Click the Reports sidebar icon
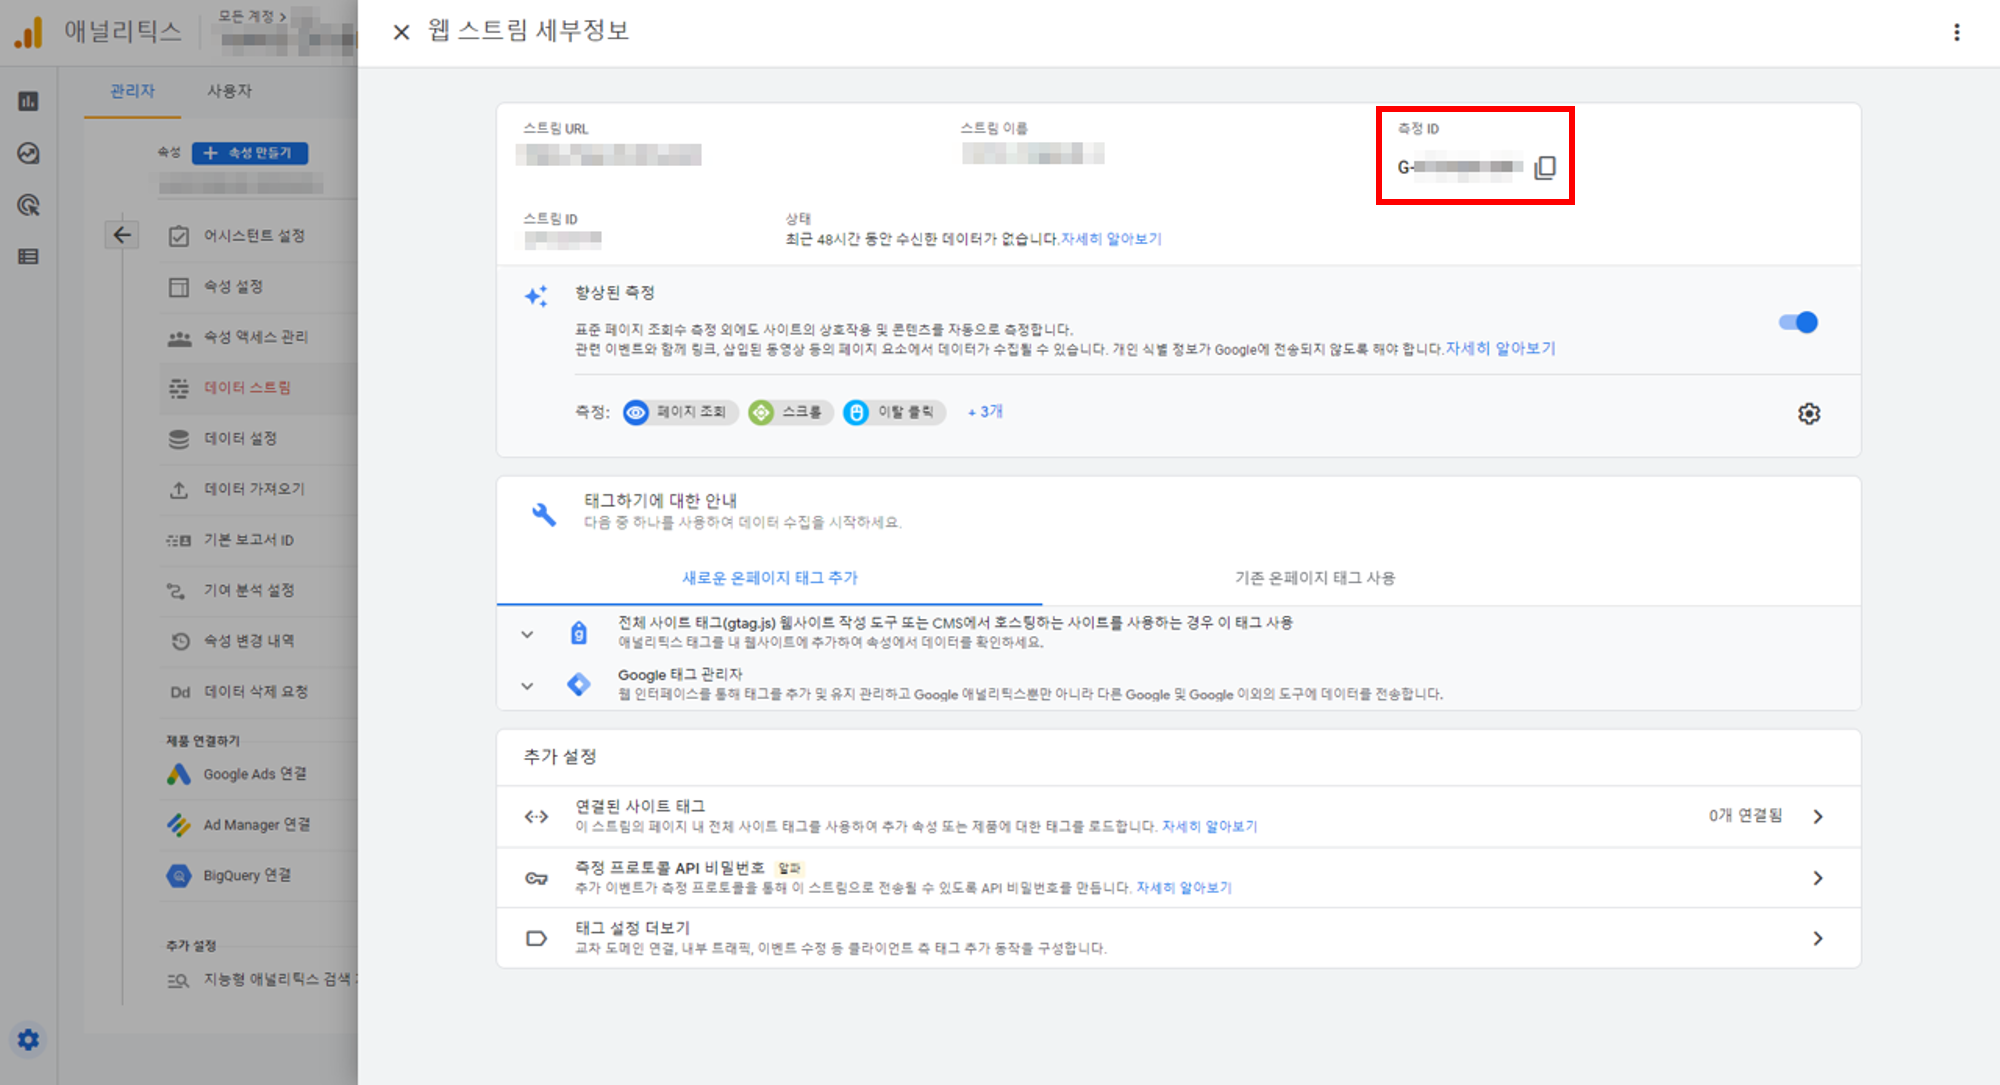The image size is (2000, 1085). pos(28,101)
